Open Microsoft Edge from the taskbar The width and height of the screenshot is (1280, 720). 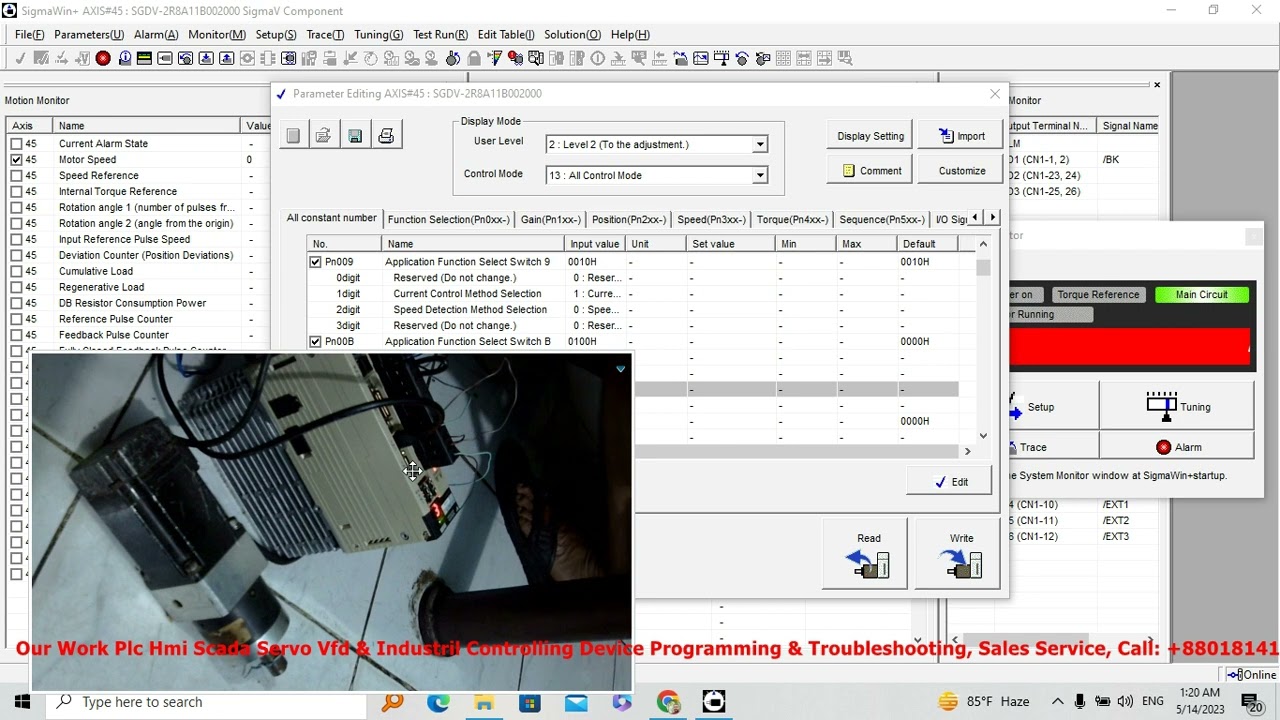438,702
